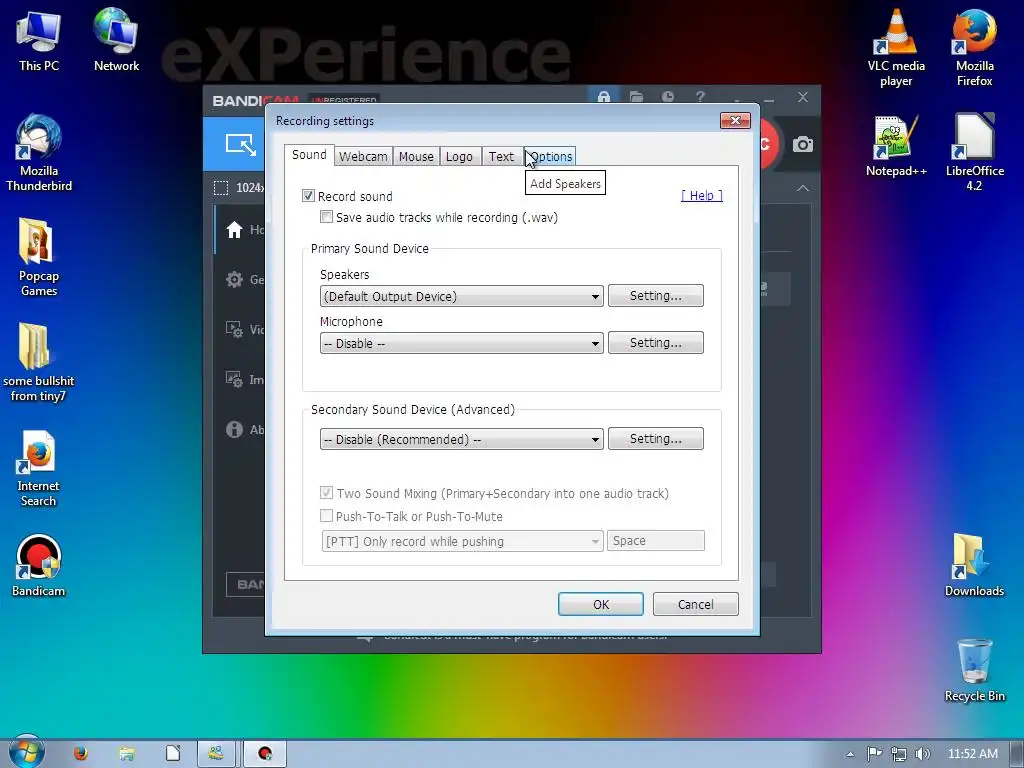
Task: Cancel the Recording settings dialog
Action: pos(696,604)
